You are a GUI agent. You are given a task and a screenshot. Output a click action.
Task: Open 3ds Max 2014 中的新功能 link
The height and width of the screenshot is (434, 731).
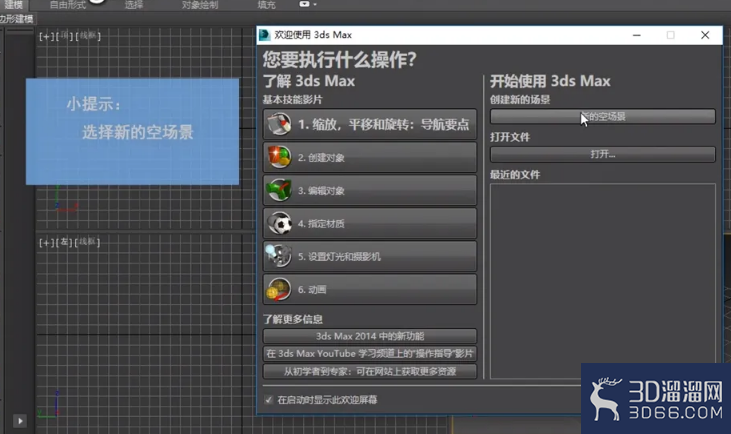coord(370,336)
